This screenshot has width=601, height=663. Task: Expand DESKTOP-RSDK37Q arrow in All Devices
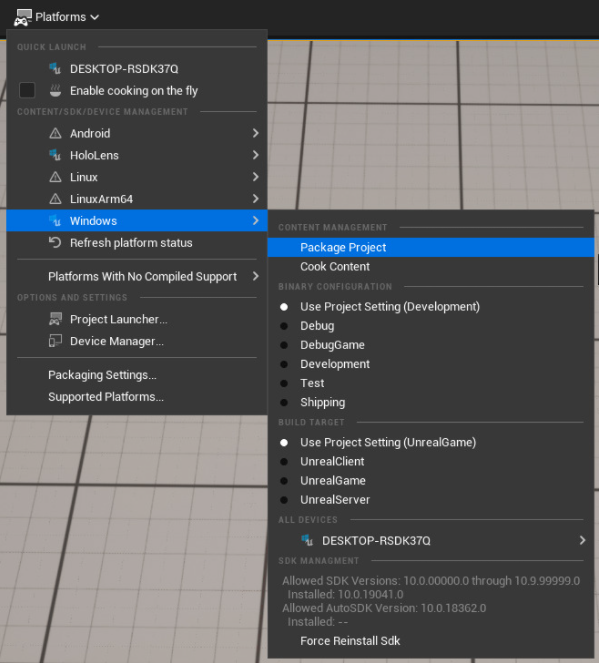pyautogui.click(x=582, y=540)
